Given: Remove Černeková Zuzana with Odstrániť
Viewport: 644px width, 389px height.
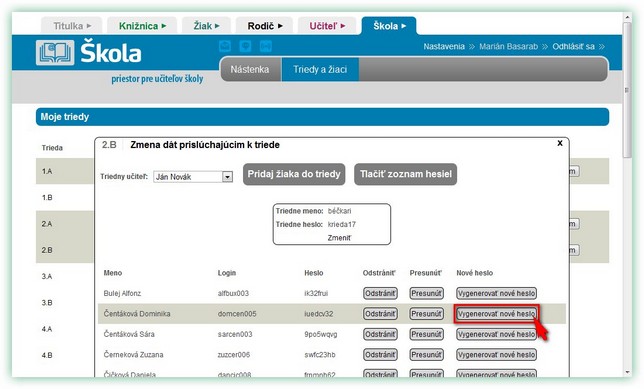Looking at the screenshot, I should tap(380, 354).
